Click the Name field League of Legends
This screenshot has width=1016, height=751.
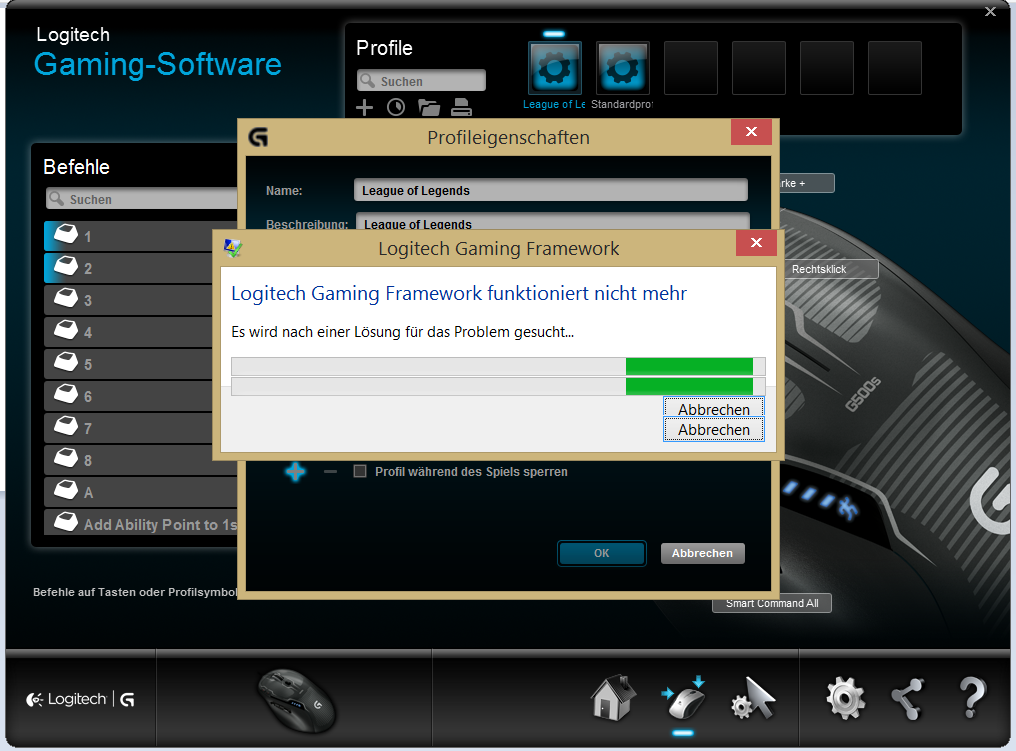(551, 191)
